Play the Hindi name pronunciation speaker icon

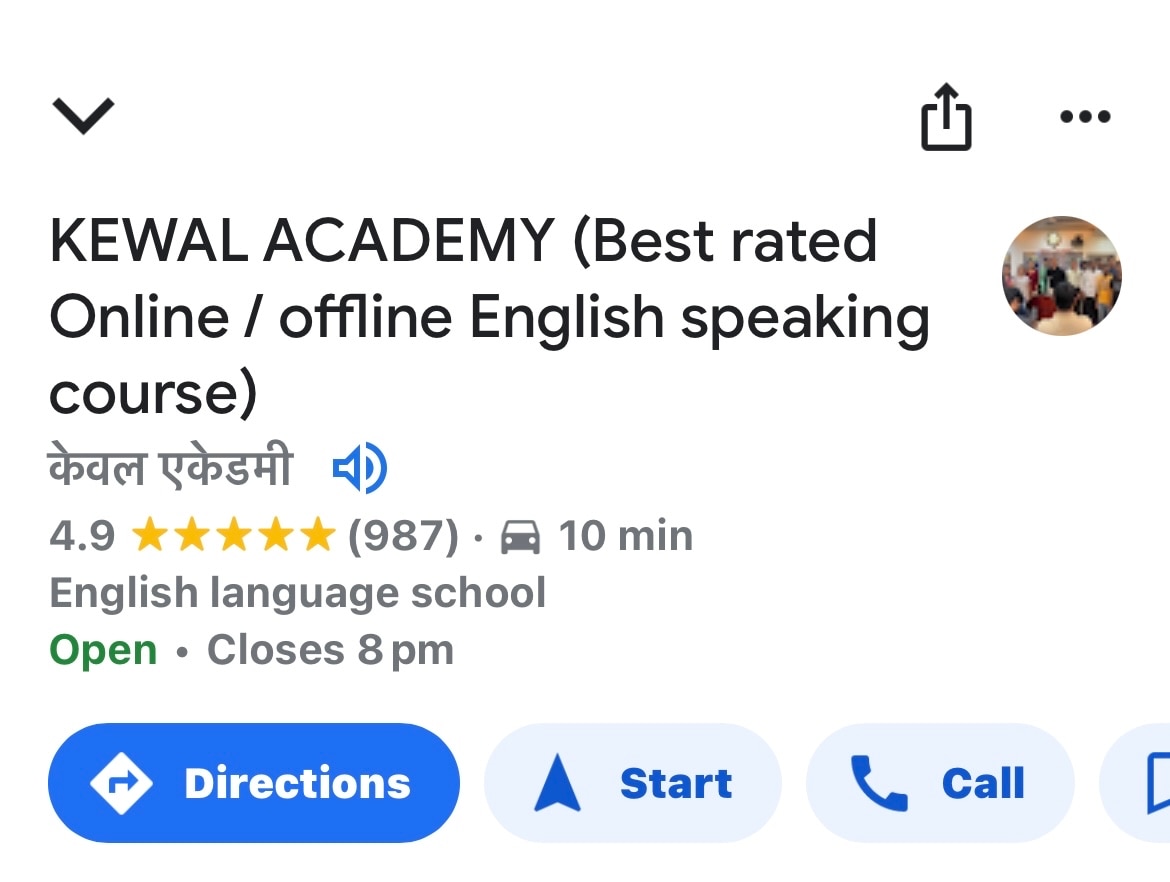point(359,467)
